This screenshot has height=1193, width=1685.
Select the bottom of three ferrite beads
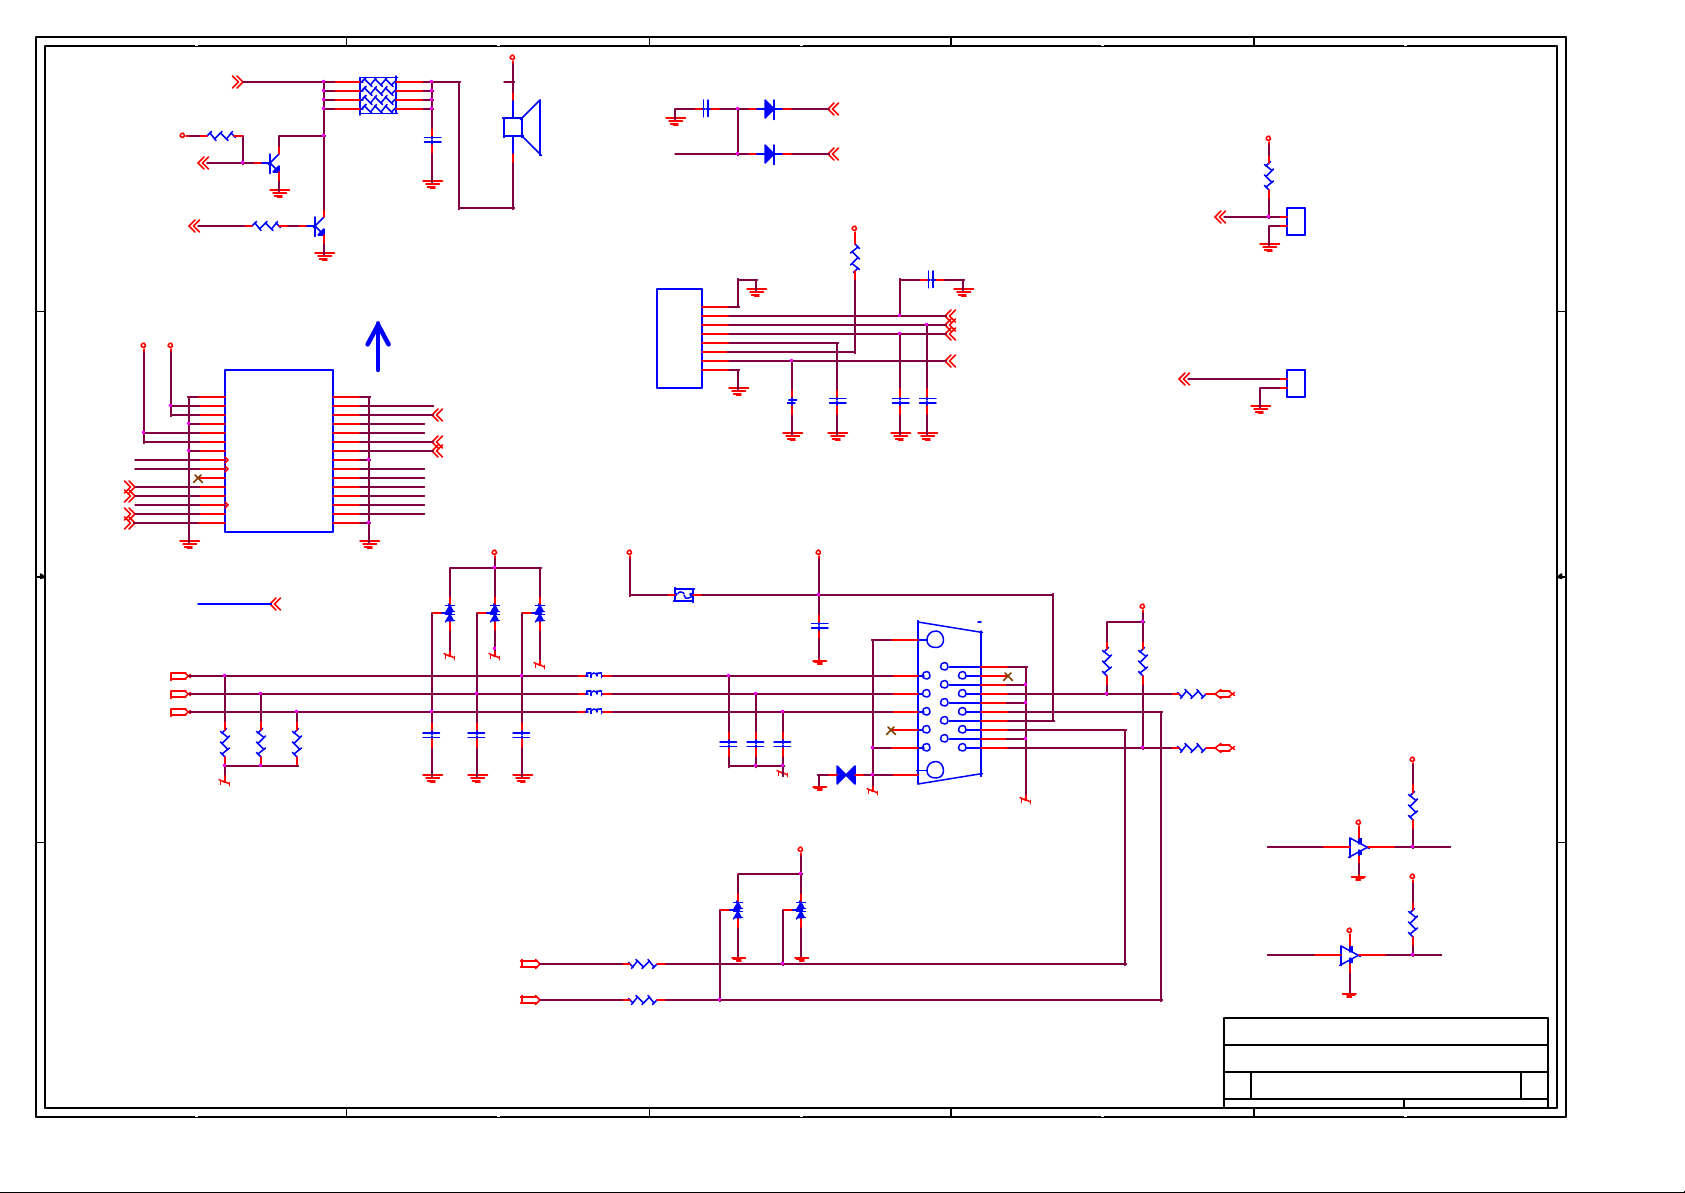[x=594, y=711]
